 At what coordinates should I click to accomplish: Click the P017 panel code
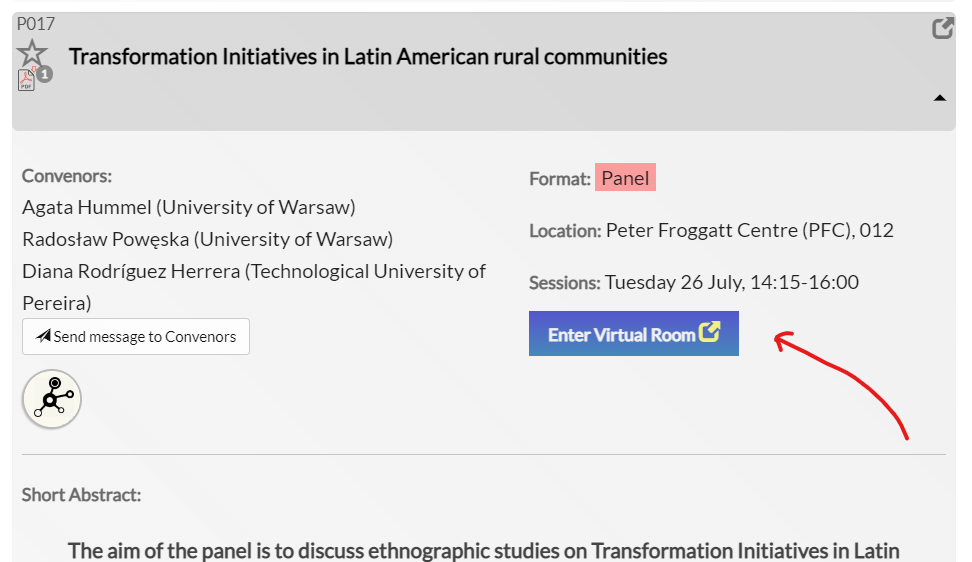[36, 24]
